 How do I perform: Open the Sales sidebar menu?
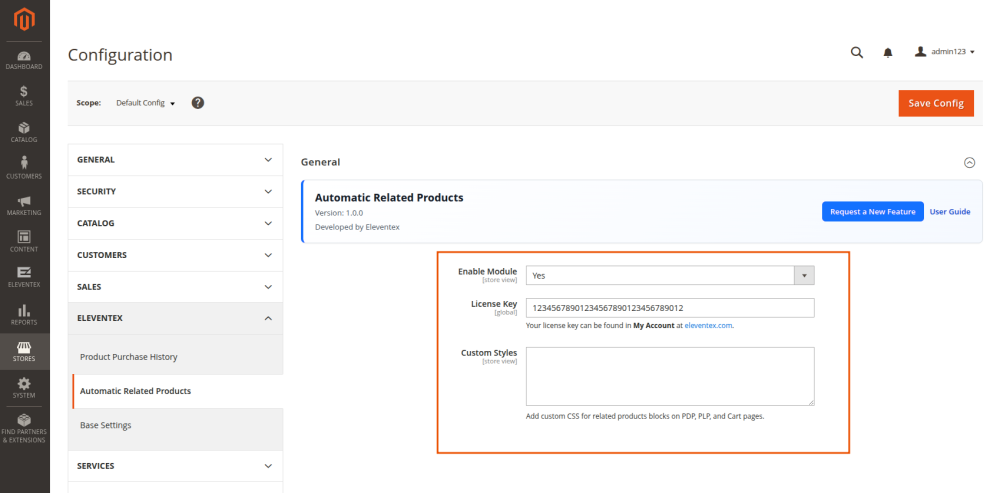coord(24,95)
